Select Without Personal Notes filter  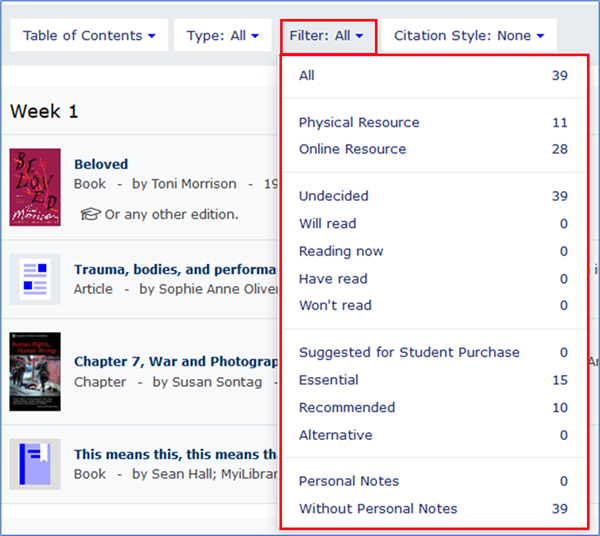pos(378,509)
